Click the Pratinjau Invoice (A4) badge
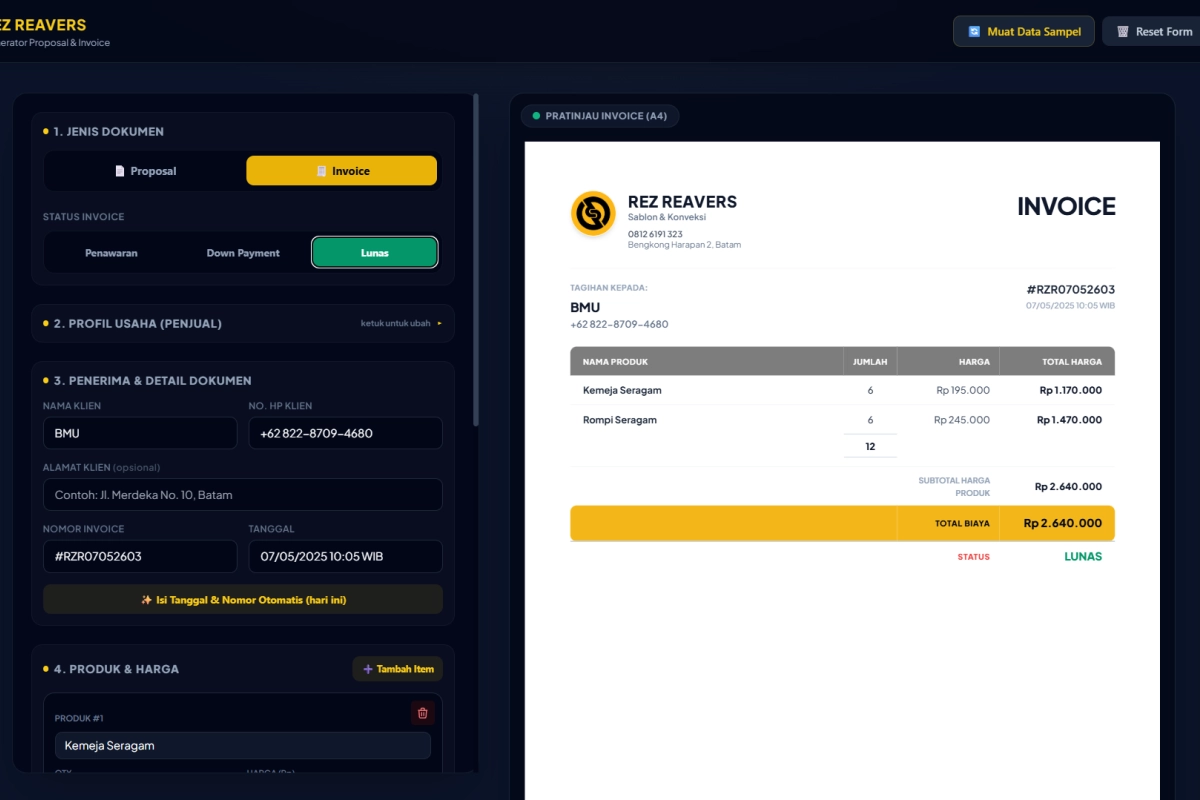Viewport: 1200px width, 800px height. coord(600,116)
